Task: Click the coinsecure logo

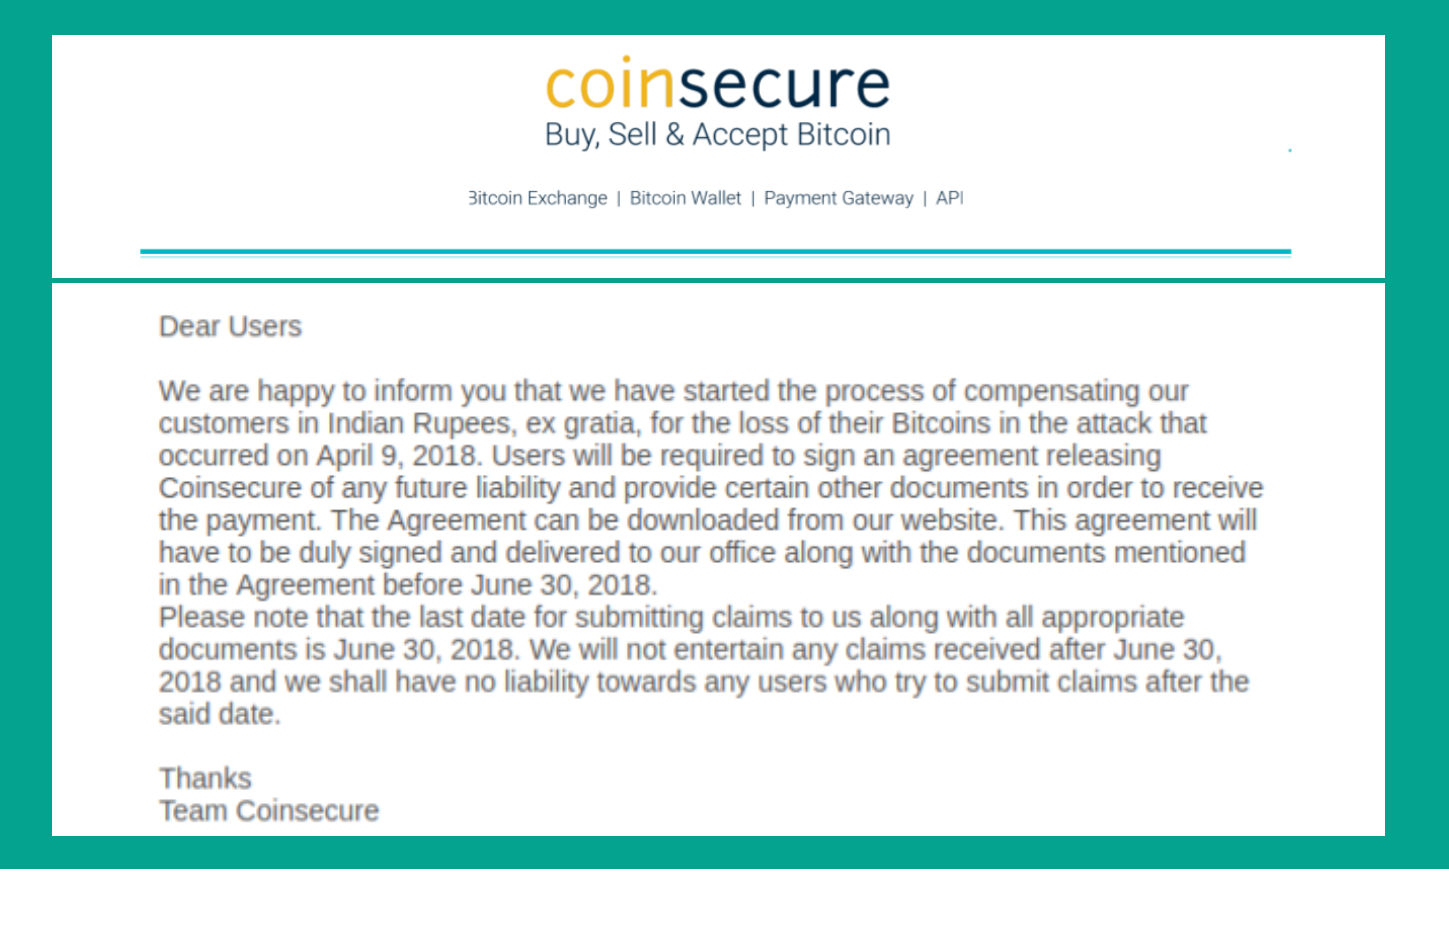Action: (717, 83)
